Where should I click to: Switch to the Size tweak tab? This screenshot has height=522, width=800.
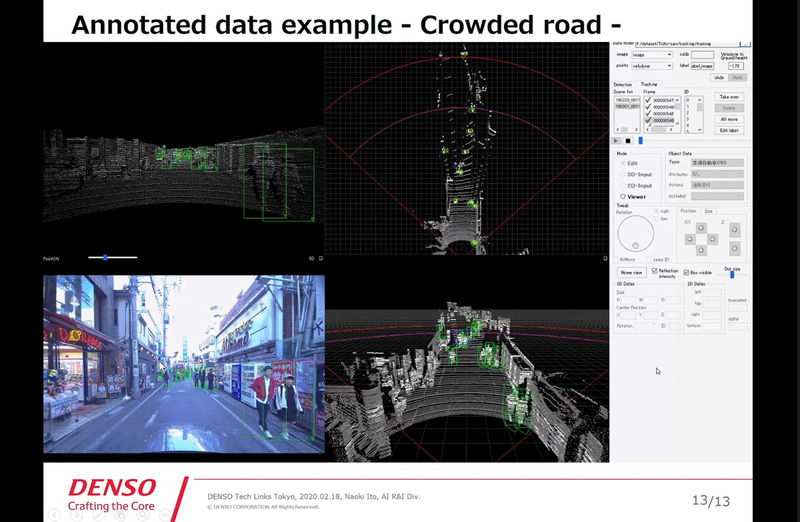(709, 211)
